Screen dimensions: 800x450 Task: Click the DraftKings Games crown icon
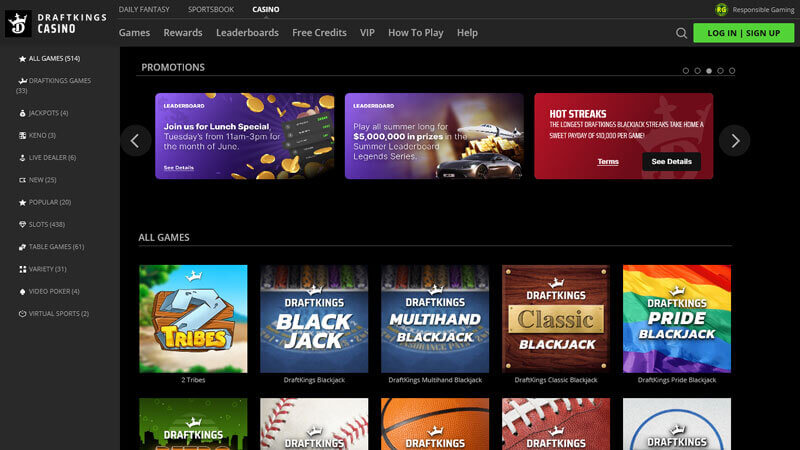click(x=22, y=81)
